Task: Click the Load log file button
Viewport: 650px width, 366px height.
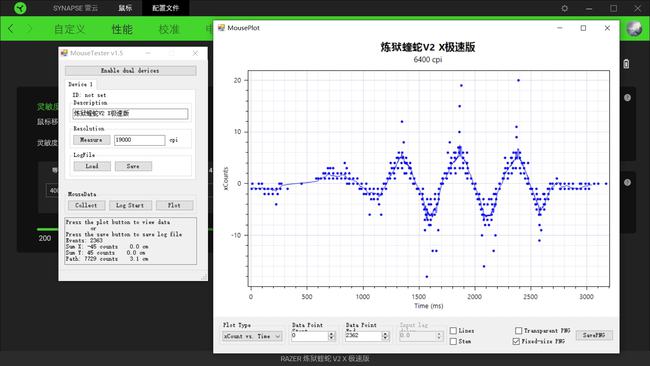Action: point(92,166)
